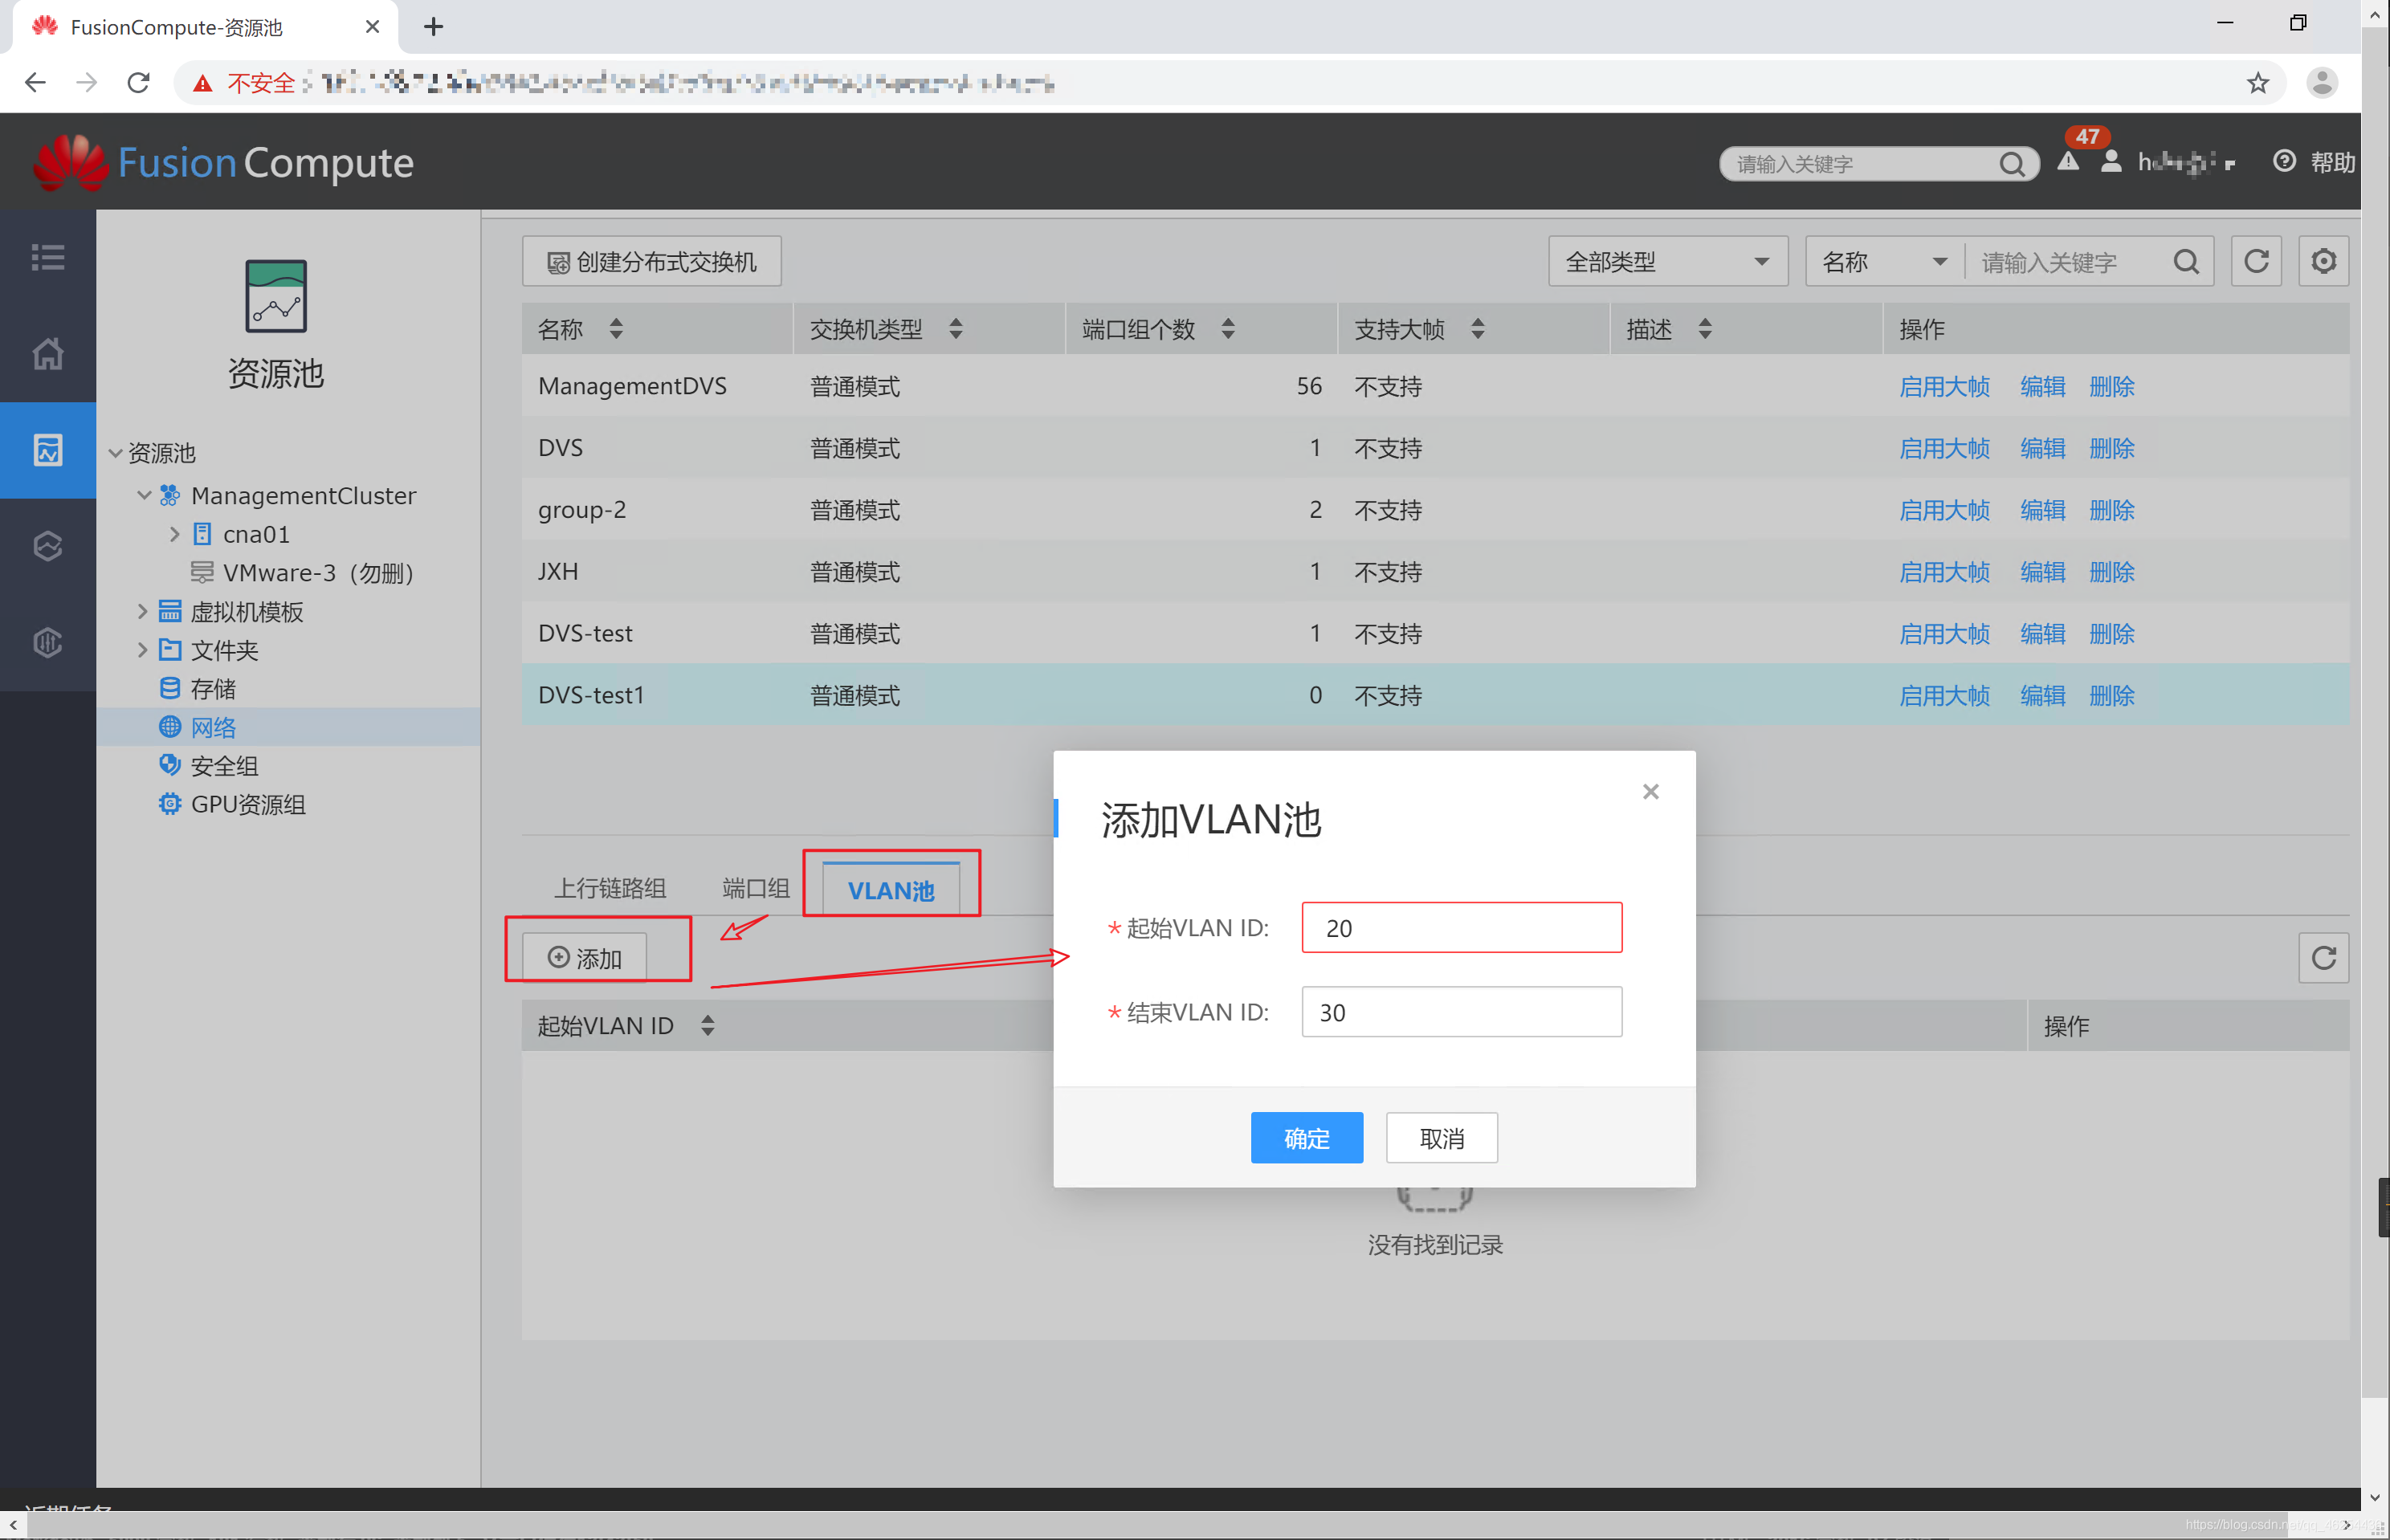Open the security shield sidebar icon
The image size is (2390, 1540).
pos(47,642)
